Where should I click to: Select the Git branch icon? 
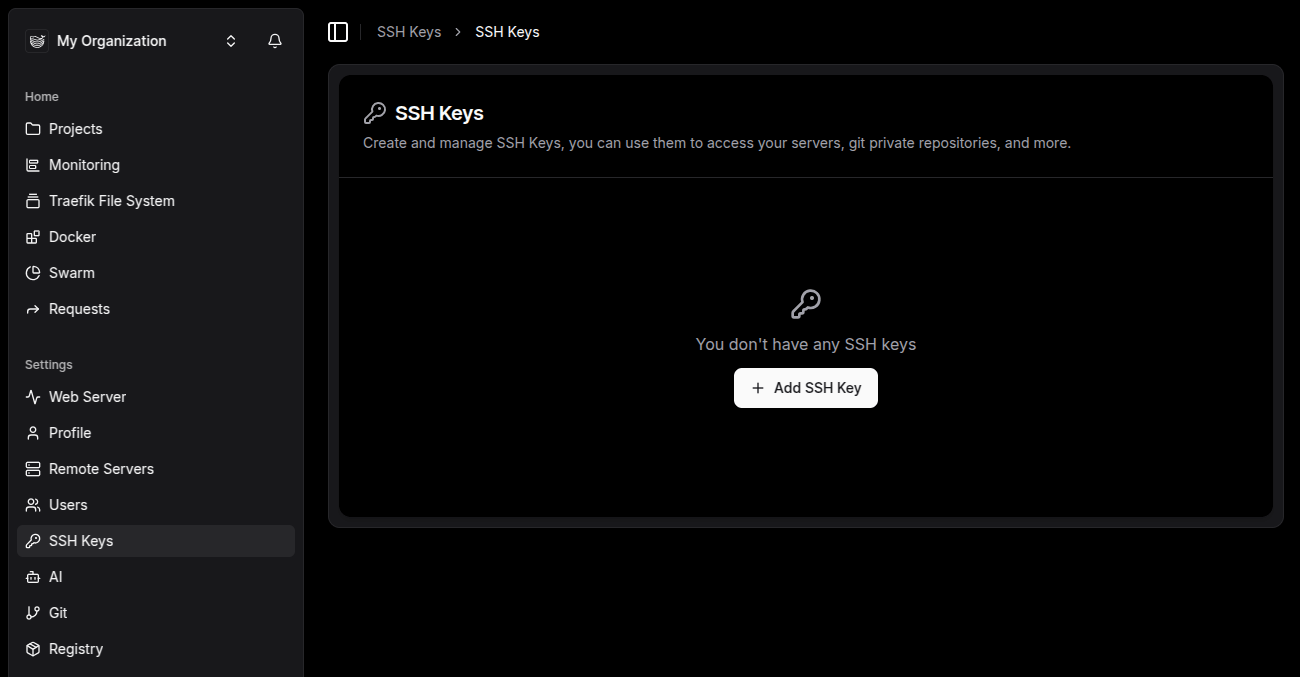(x=33, y=612)
